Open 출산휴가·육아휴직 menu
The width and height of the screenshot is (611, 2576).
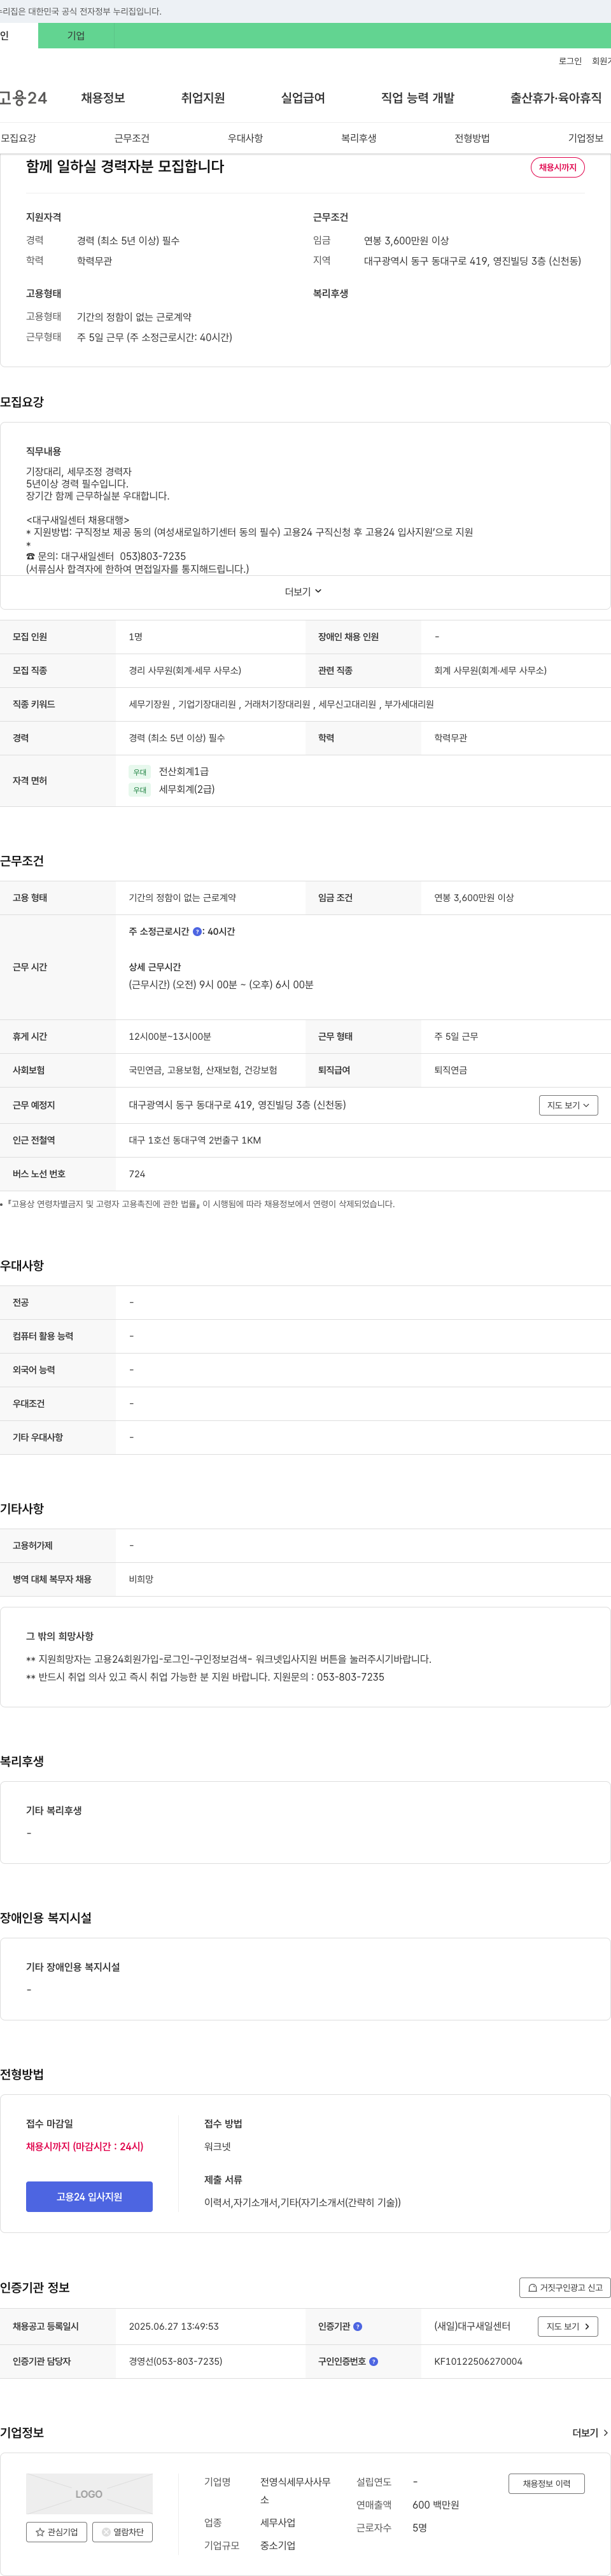(x=556, y=98)
